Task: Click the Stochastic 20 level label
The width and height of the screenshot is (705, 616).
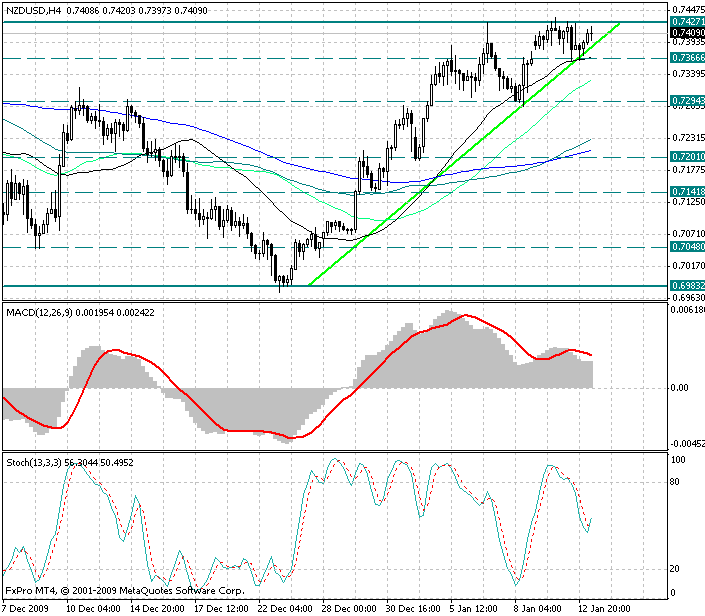Action: [675, 569]
